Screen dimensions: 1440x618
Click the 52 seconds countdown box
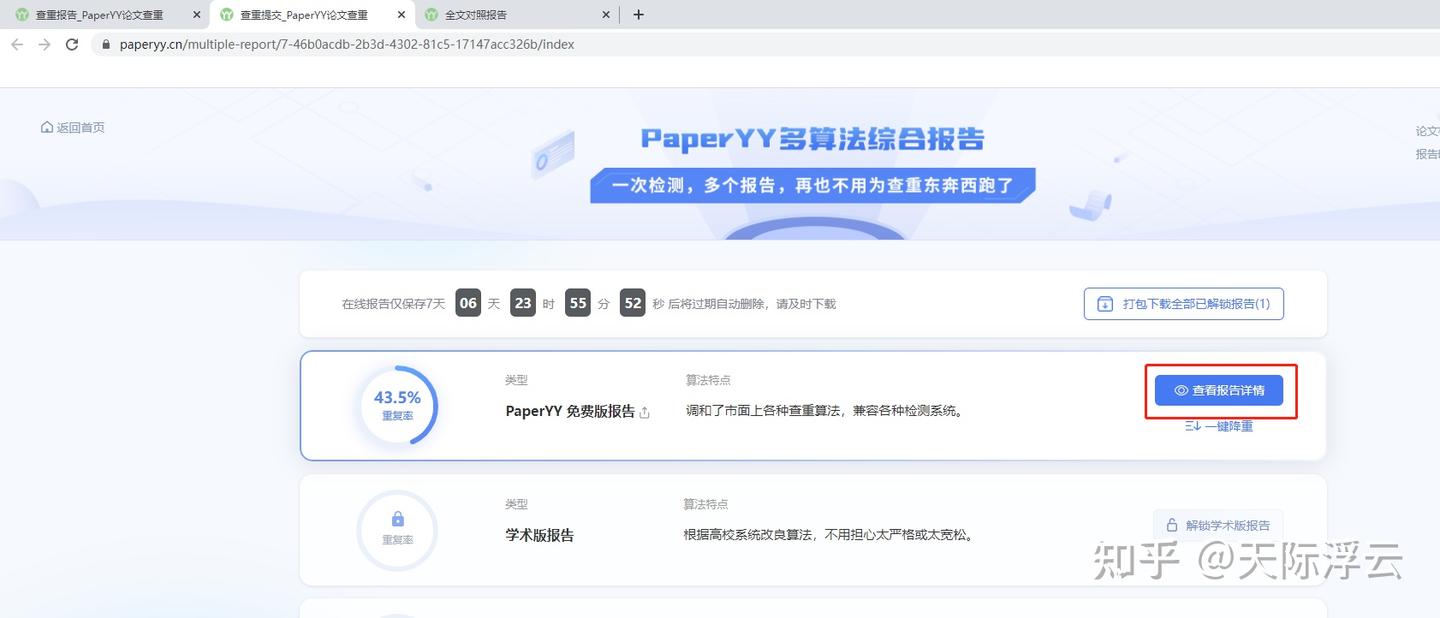[x=632, y=303]
